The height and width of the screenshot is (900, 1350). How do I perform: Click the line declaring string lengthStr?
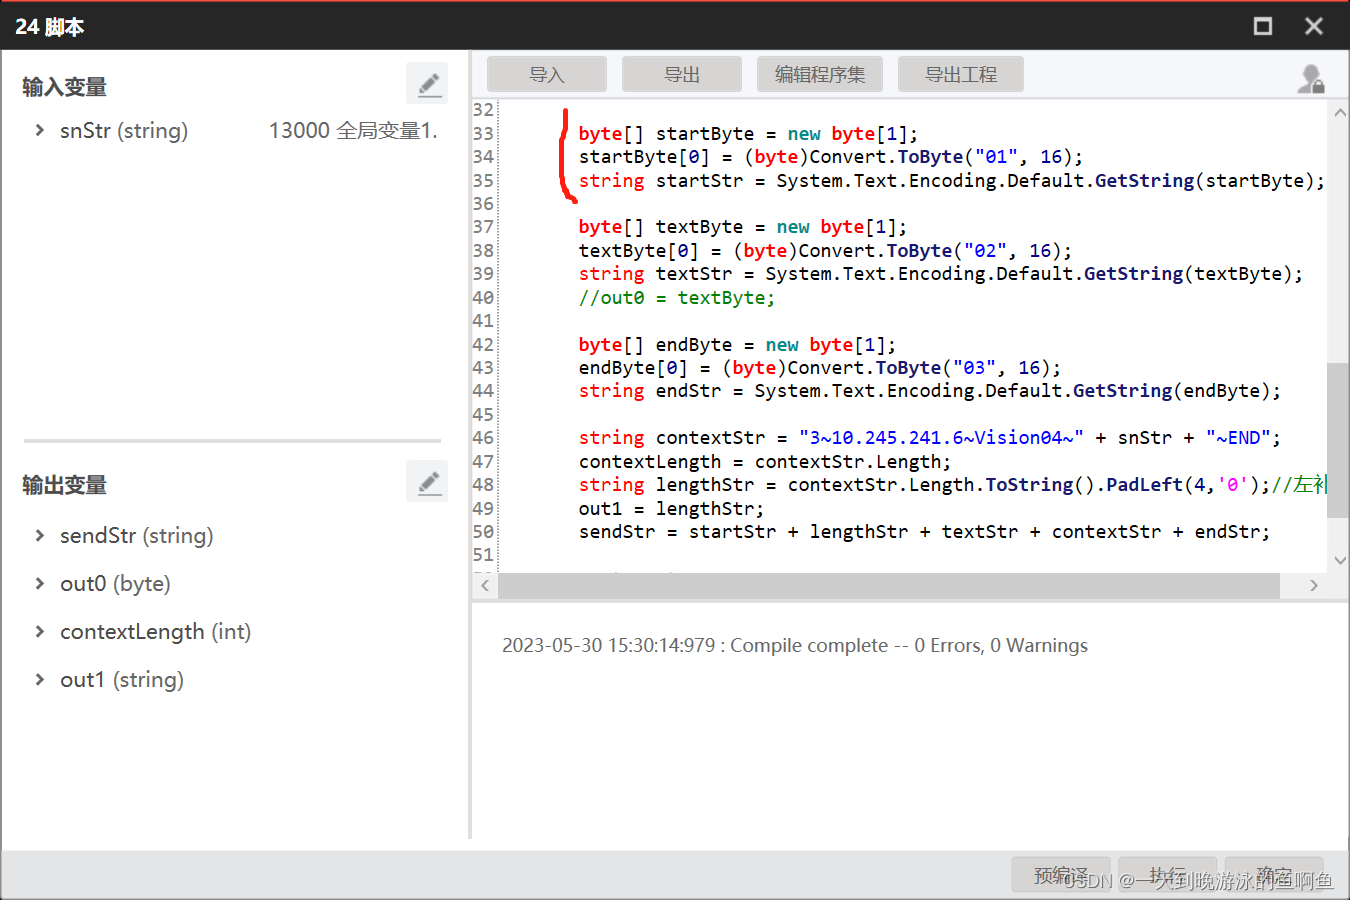pos(952,485)
